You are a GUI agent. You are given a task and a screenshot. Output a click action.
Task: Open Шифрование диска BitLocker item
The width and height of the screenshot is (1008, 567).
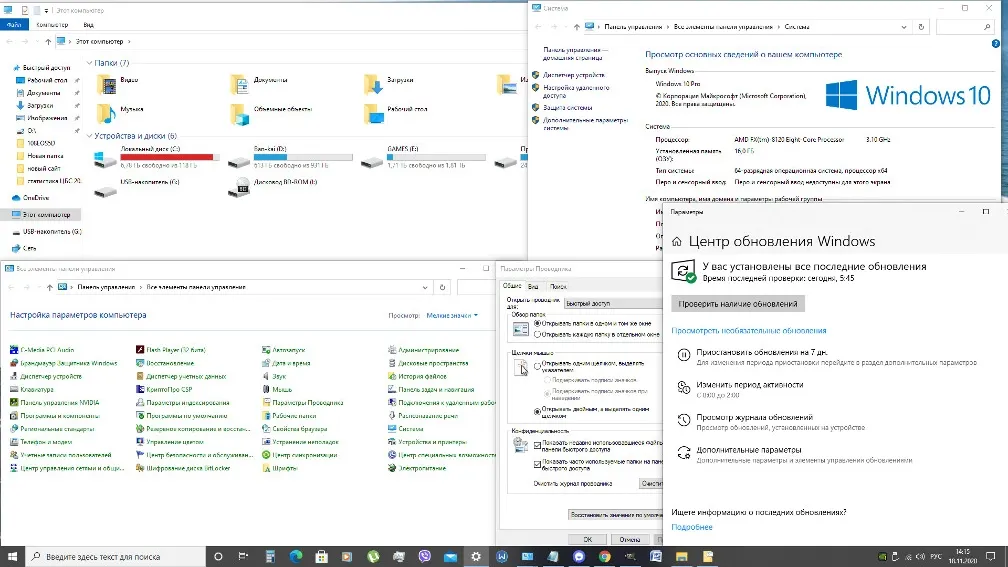pyautogui.click(x=183, y=468)
